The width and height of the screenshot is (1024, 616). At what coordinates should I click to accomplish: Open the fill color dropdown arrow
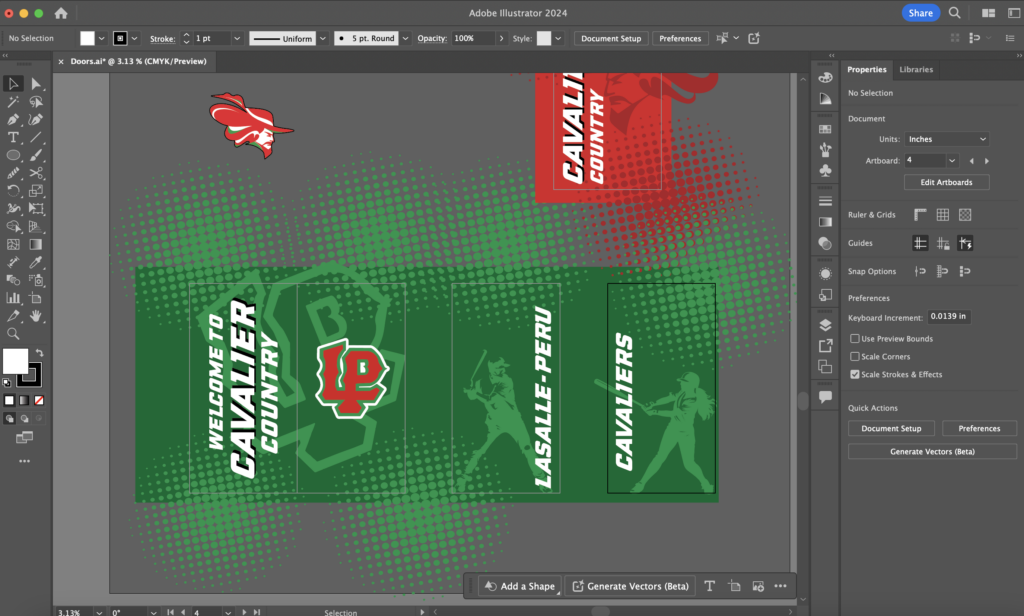(102, 39)
